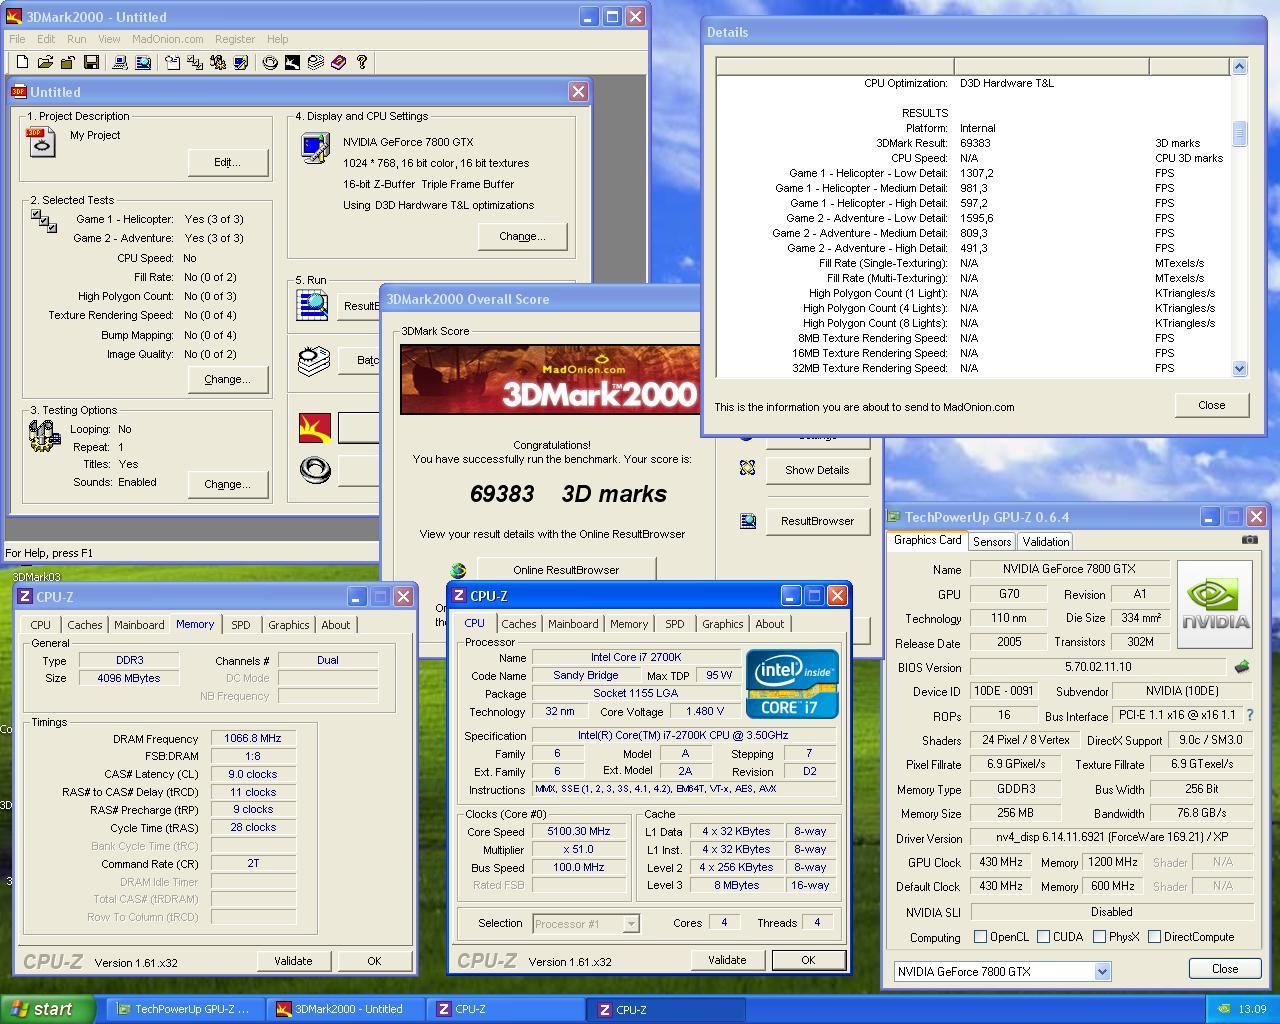Screen dimensions: 1280x1024
Task: Click the selected tests checkmarks toolbar icon
Action: [195, 62]
